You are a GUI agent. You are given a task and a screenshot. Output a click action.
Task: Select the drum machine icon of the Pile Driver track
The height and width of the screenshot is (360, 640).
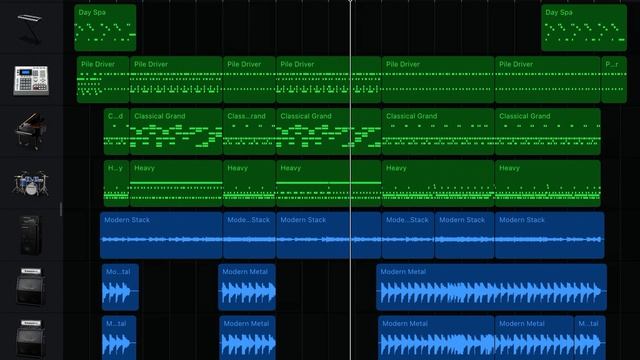[x=31, y=80]
